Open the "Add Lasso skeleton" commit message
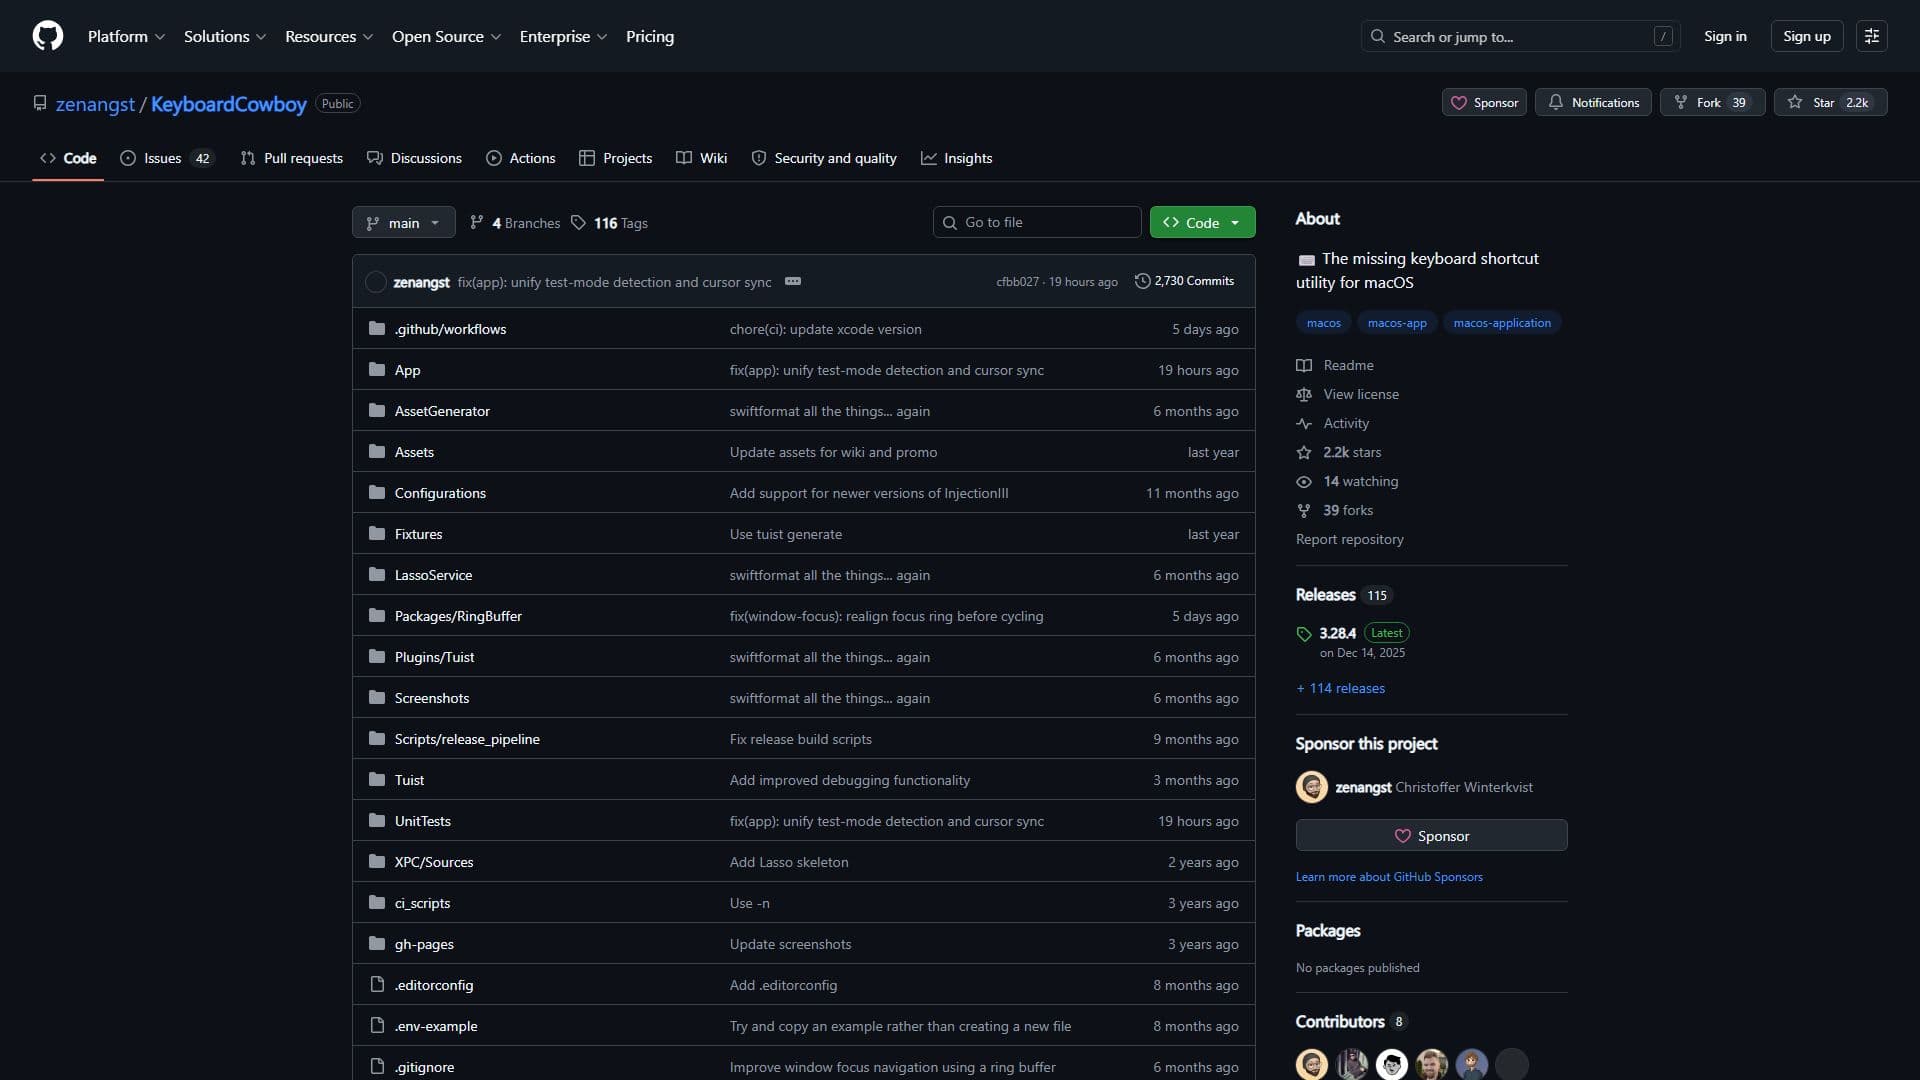The image size is (1920, 1080). (789, 862)
